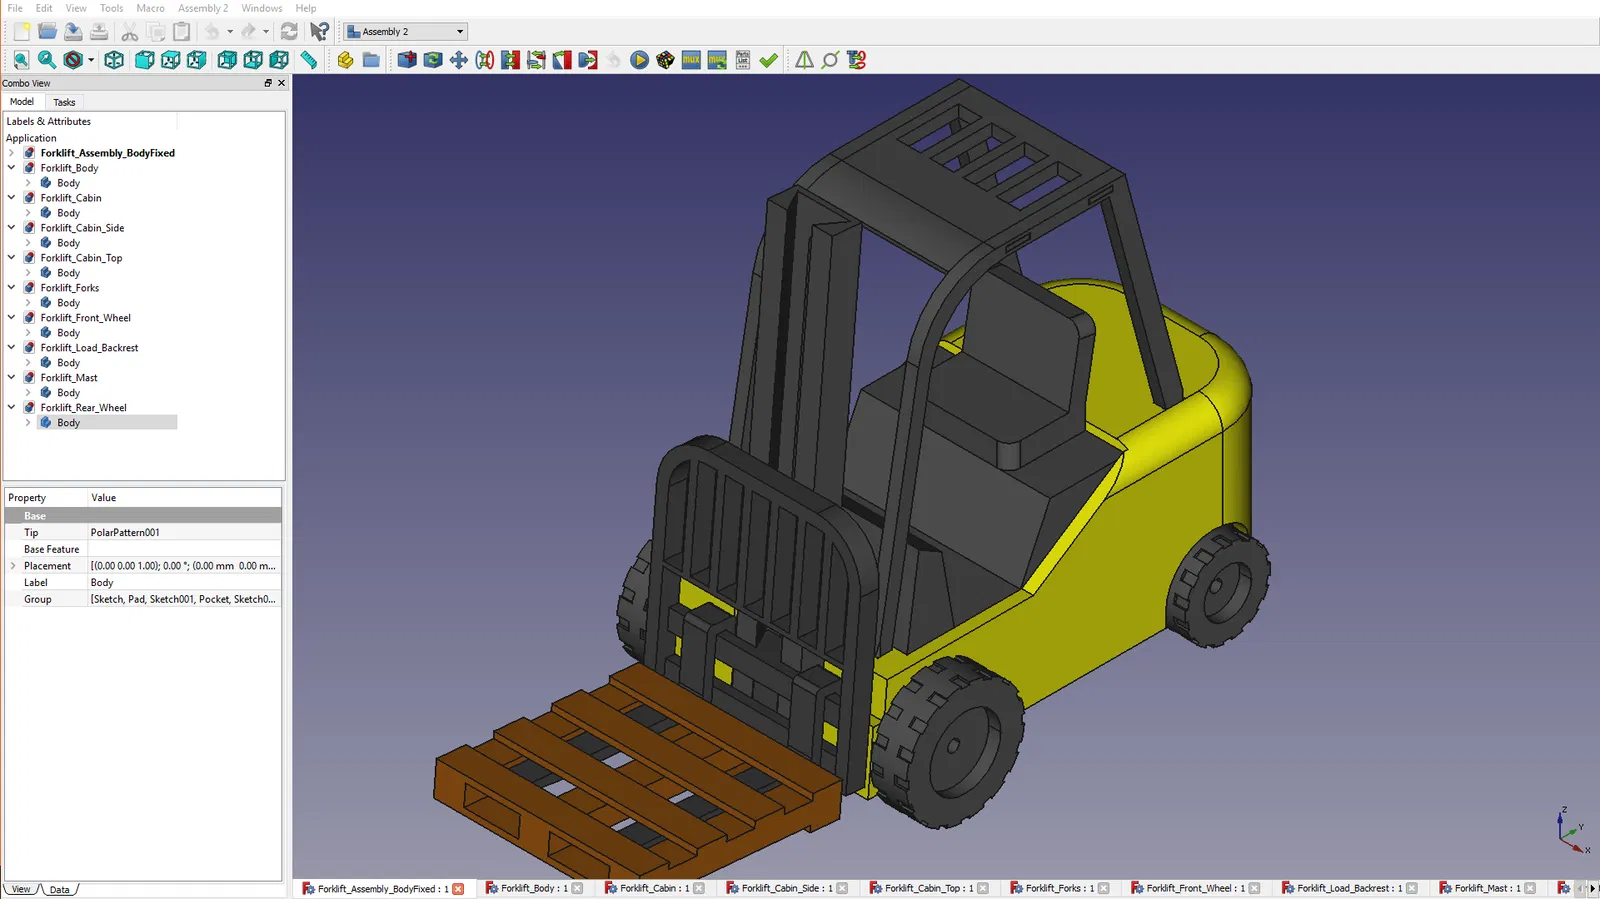Click the yellow Part creation icon
Viewport: 1600px width, 899px height.
pos(345,60)
